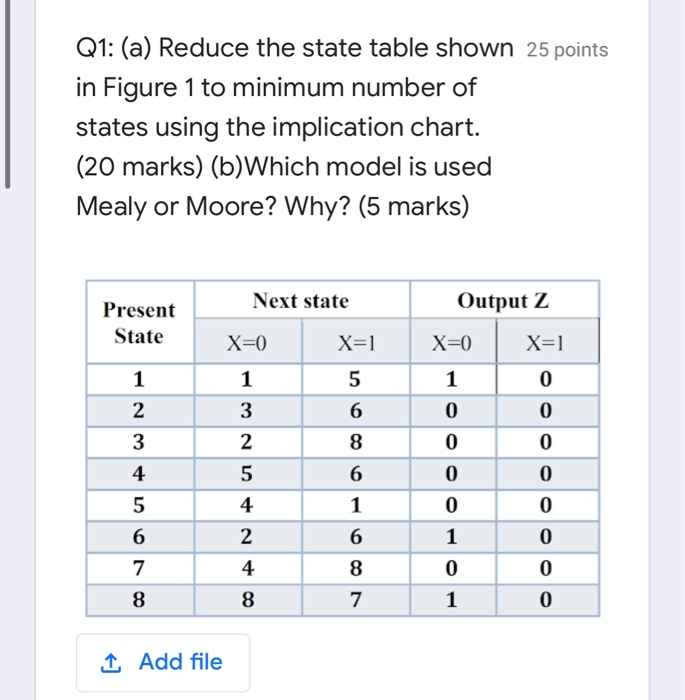Click the Output Z X=1 column header
The height and width of the screenshot is (700, 685).
coord(547,342)
